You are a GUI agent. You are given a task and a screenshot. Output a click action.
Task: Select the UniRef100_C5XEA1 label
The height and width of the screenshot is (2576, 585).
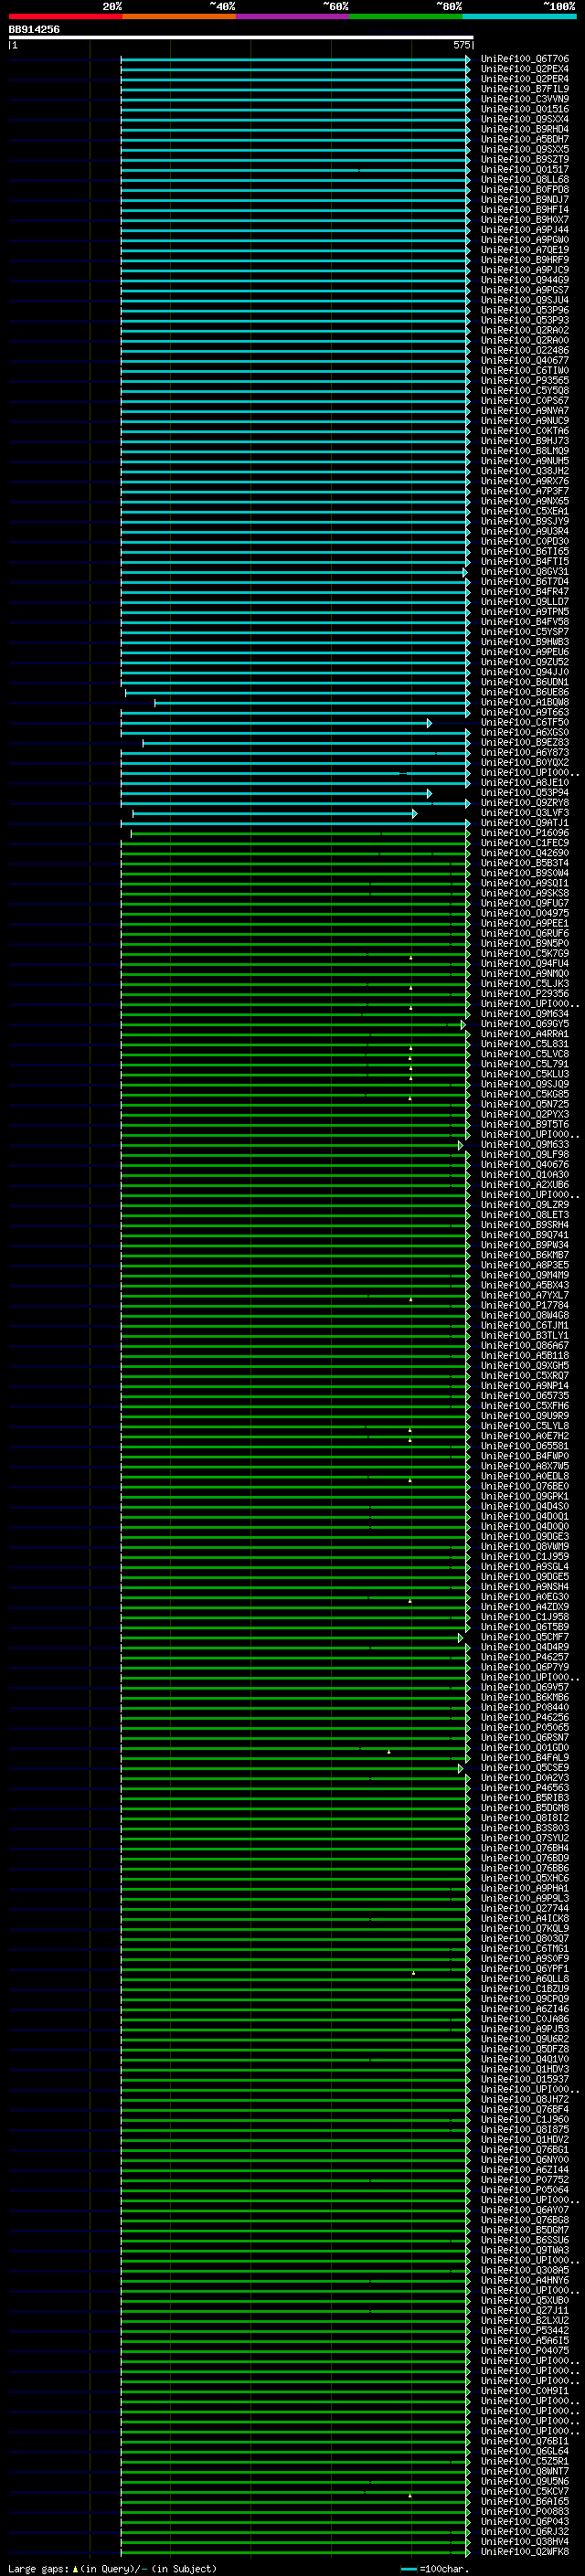[525, 512]
